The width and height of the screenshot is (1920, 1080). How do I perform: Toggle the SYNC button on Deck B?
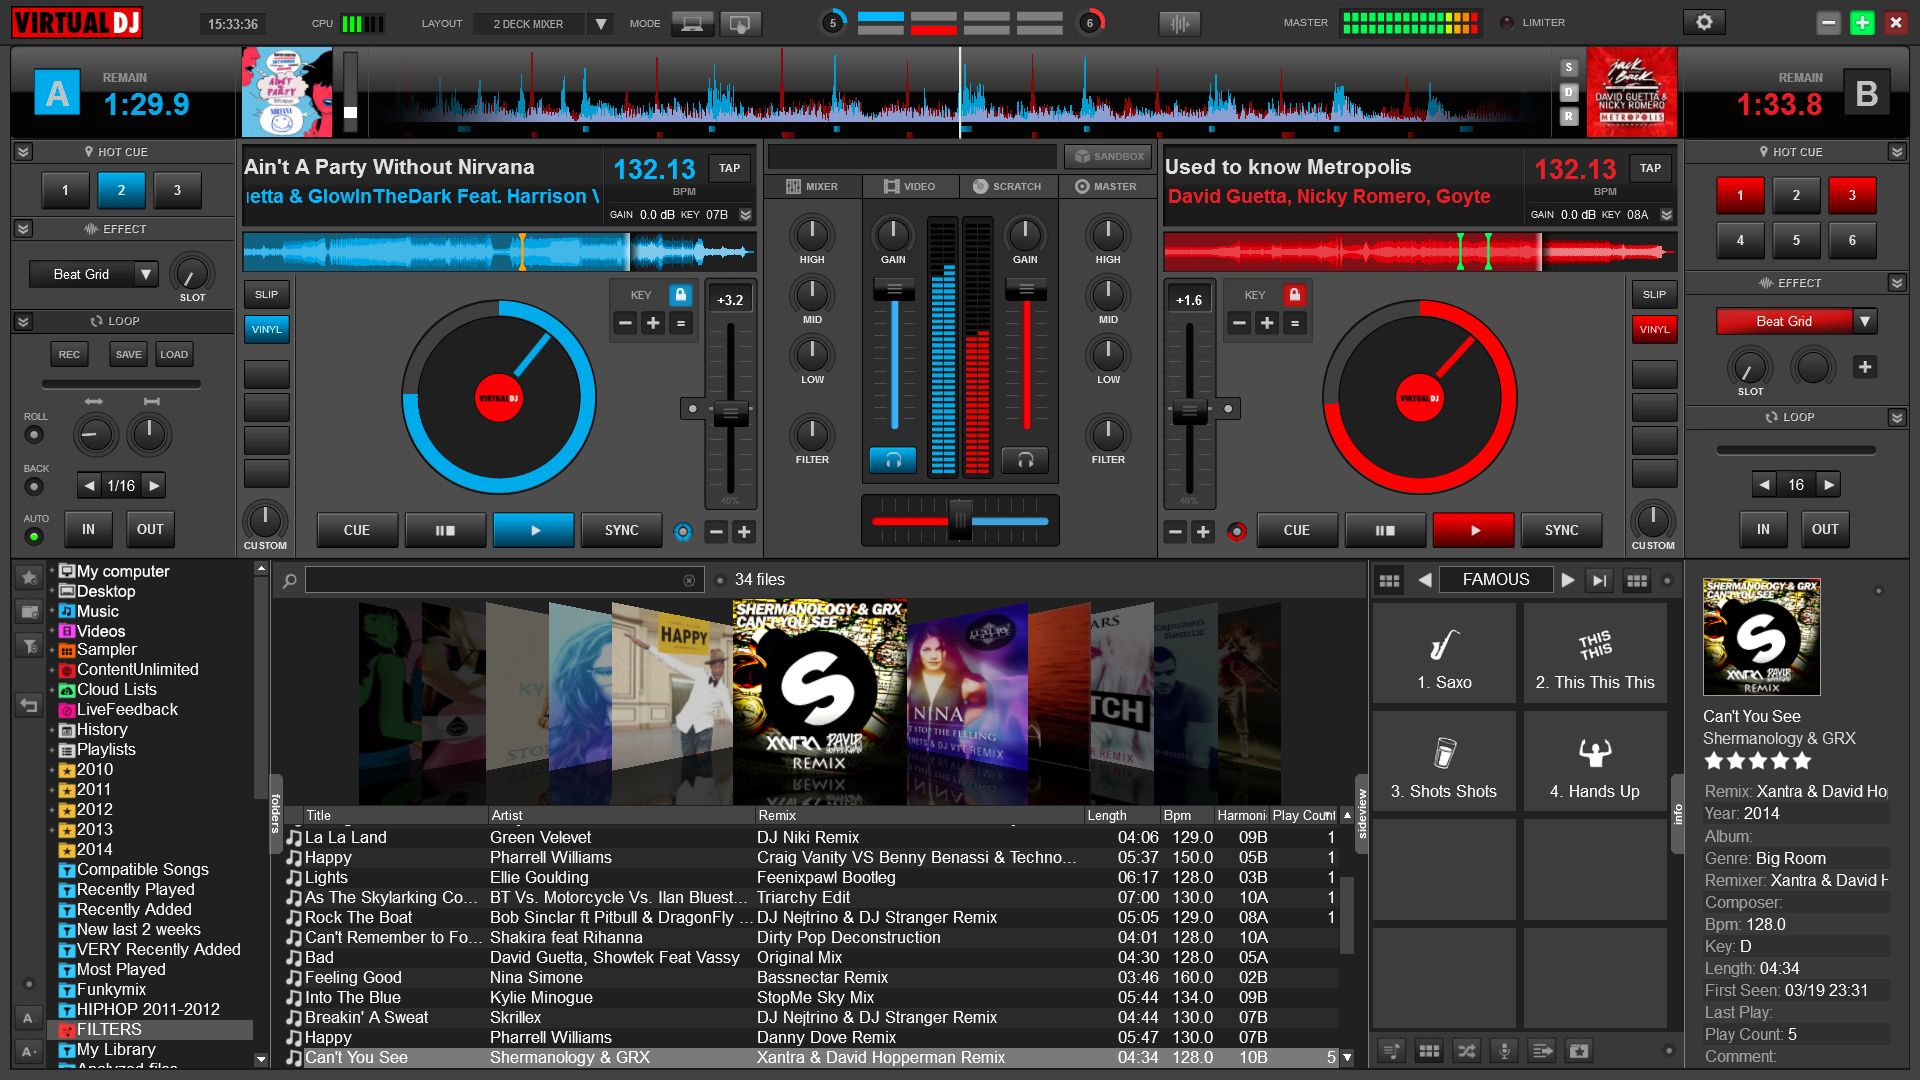[1560, 531]
